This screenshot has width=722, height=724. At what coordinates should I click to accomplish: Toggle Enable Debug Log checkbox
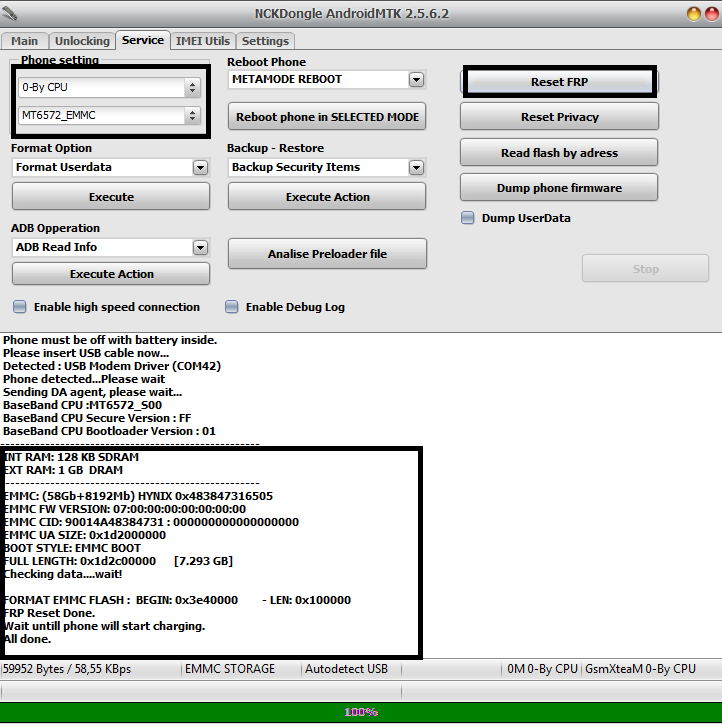coord(232,307)
